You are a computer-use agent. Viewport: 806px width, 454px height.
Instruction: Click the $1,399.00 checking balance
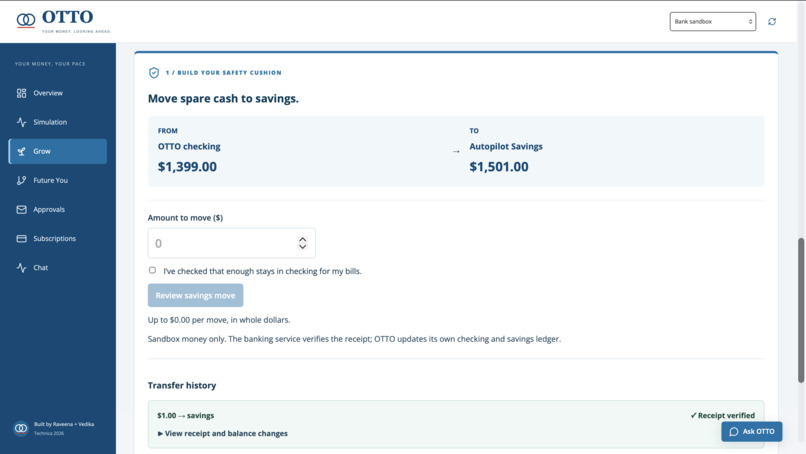[x=187, y=167]
